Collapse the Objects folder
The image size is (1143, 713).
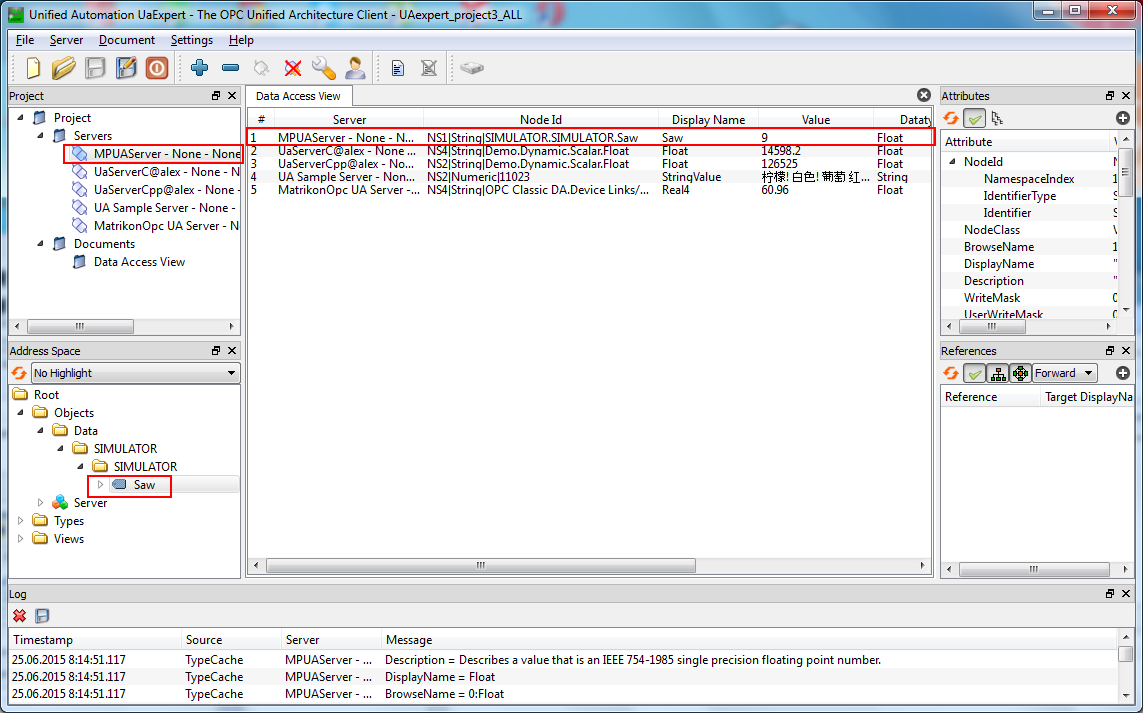tap(21, 413)
